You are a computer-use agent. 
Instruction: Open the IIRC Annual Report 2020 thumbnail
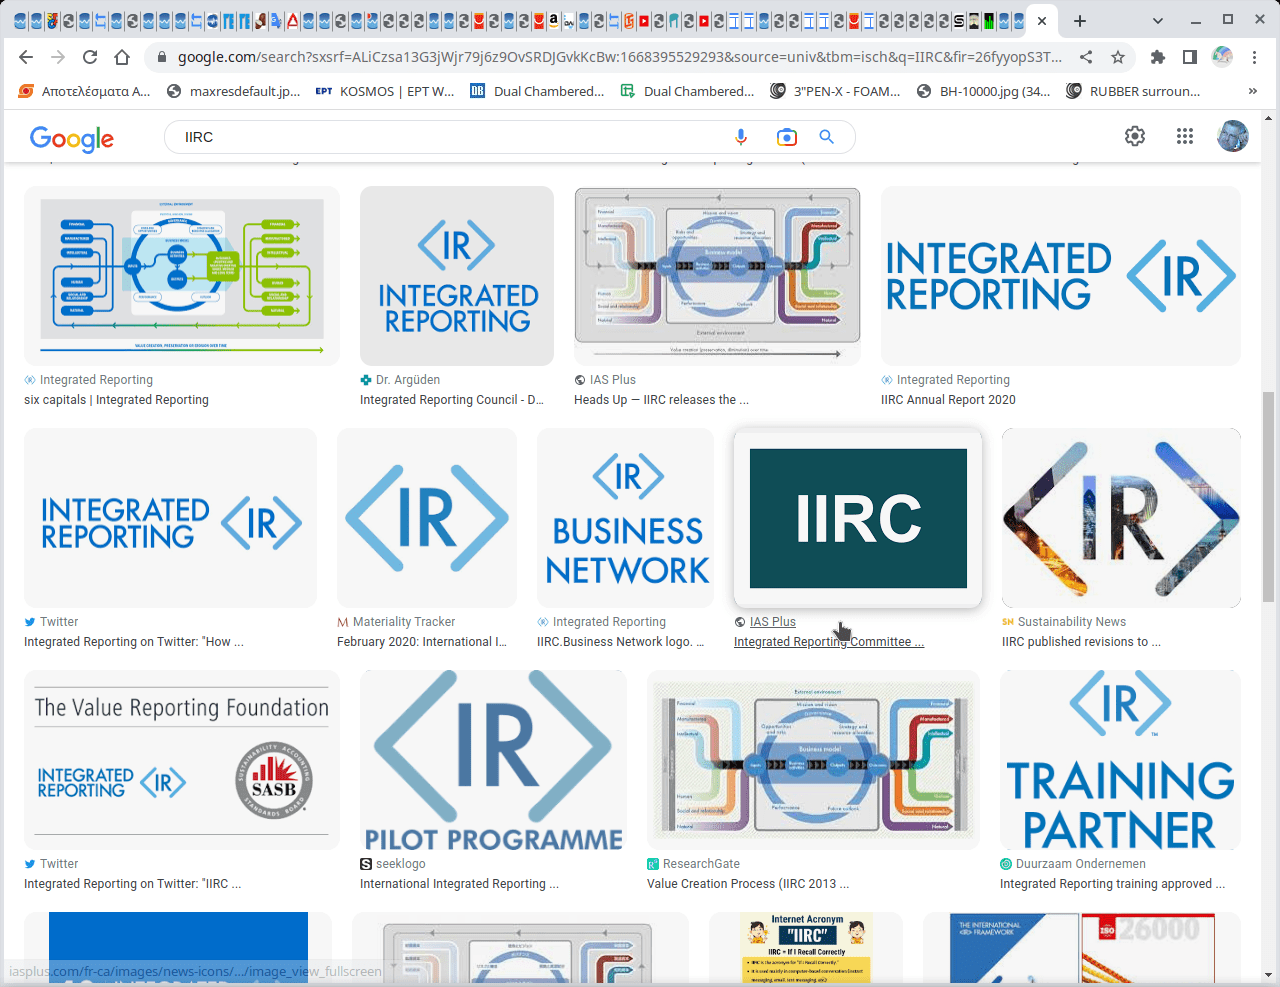point(1061,276)
